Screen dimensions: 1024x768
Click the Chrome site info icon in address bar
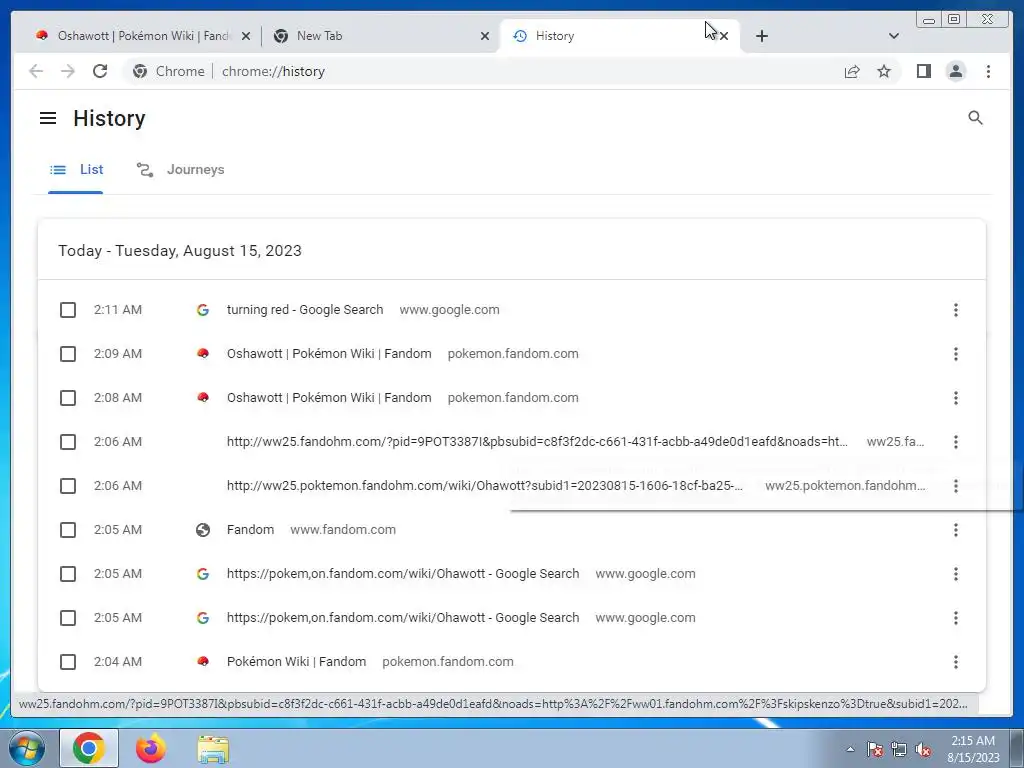(x=140, y=71)
